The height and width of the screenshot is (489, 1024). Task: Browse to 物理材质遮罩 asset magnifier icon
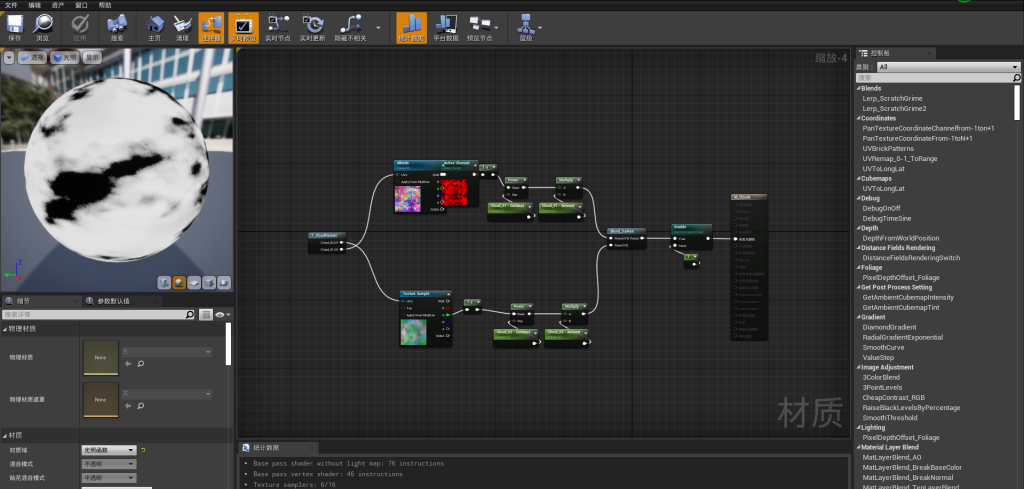[x=140, y=406]
